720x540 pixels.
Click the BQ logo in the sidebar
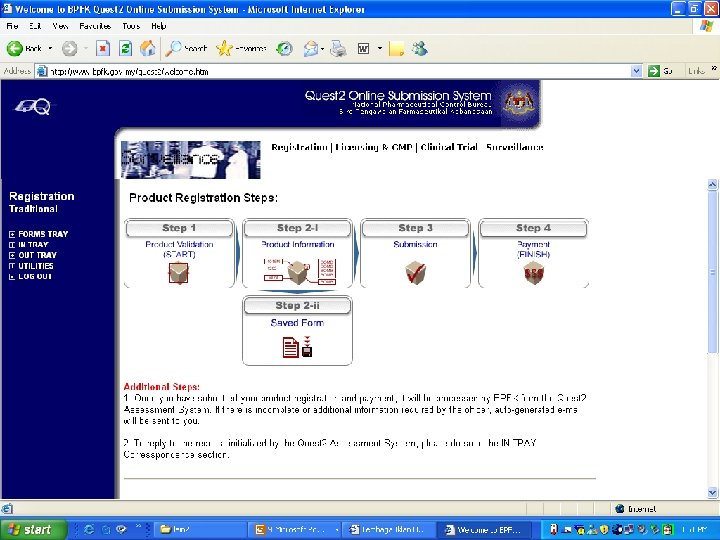coord(33,107)
